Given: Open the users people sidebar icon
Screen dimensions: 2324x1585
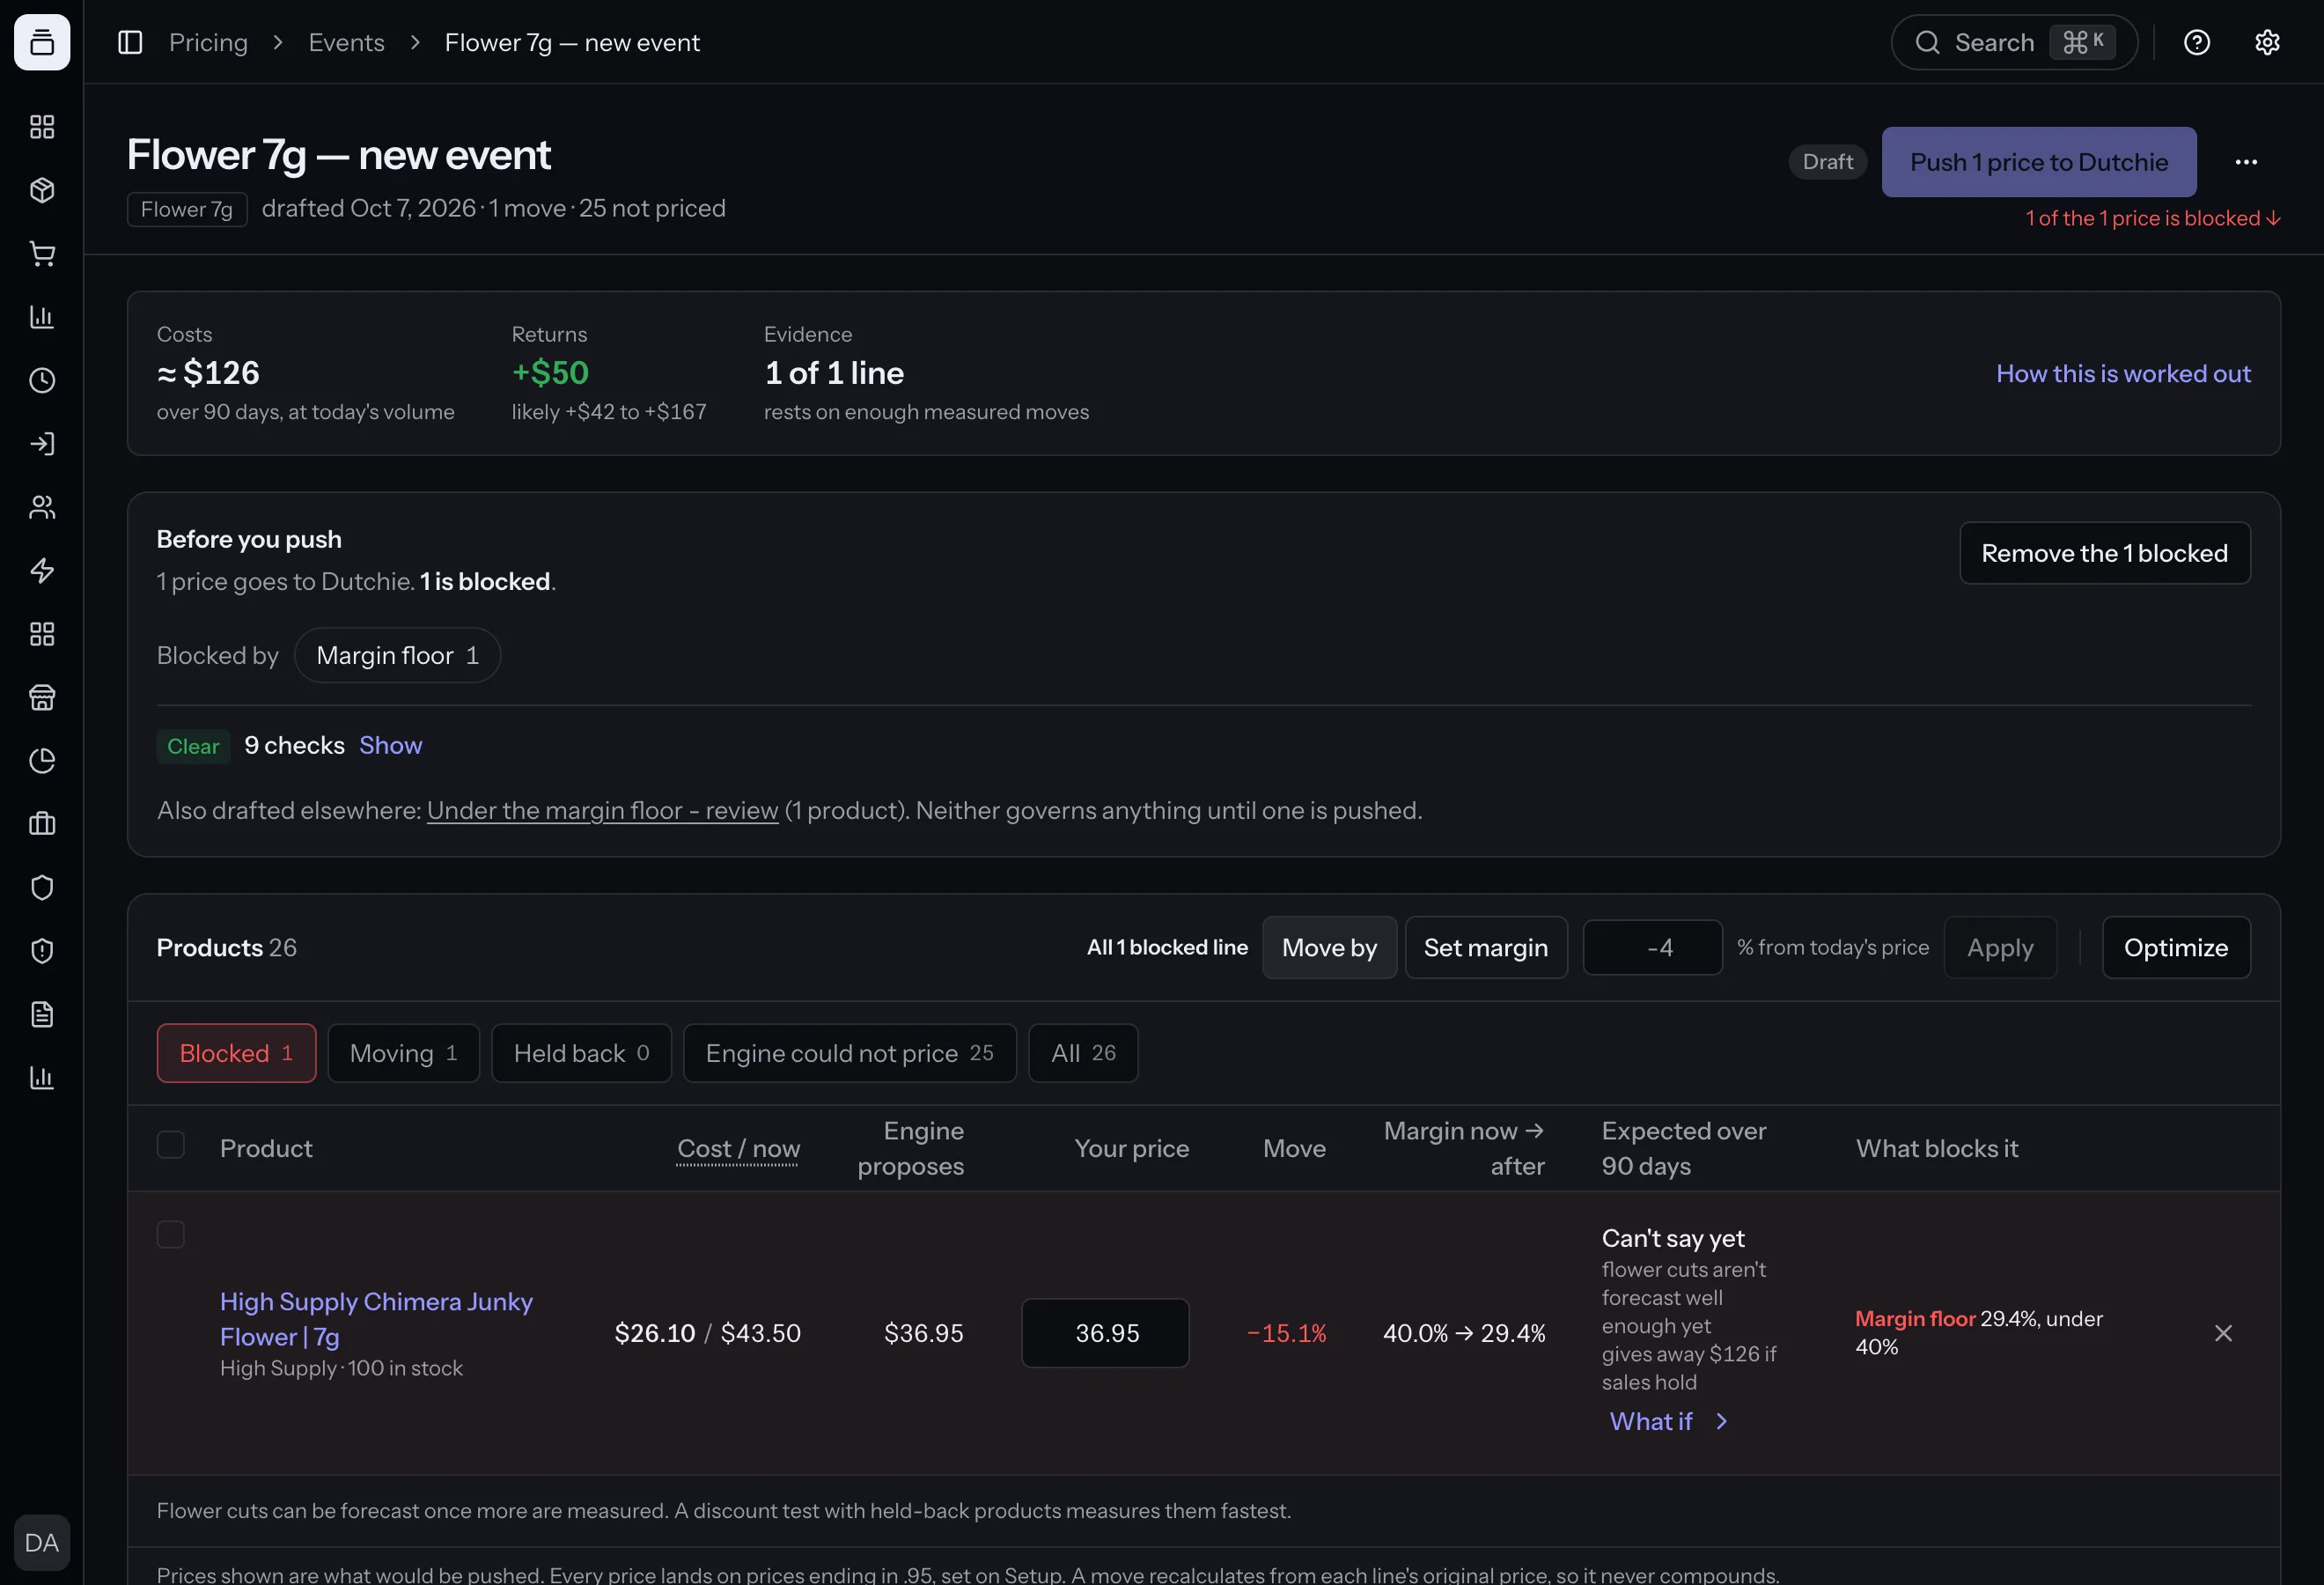Looking at the screenshot, I should tap(42, 507).
